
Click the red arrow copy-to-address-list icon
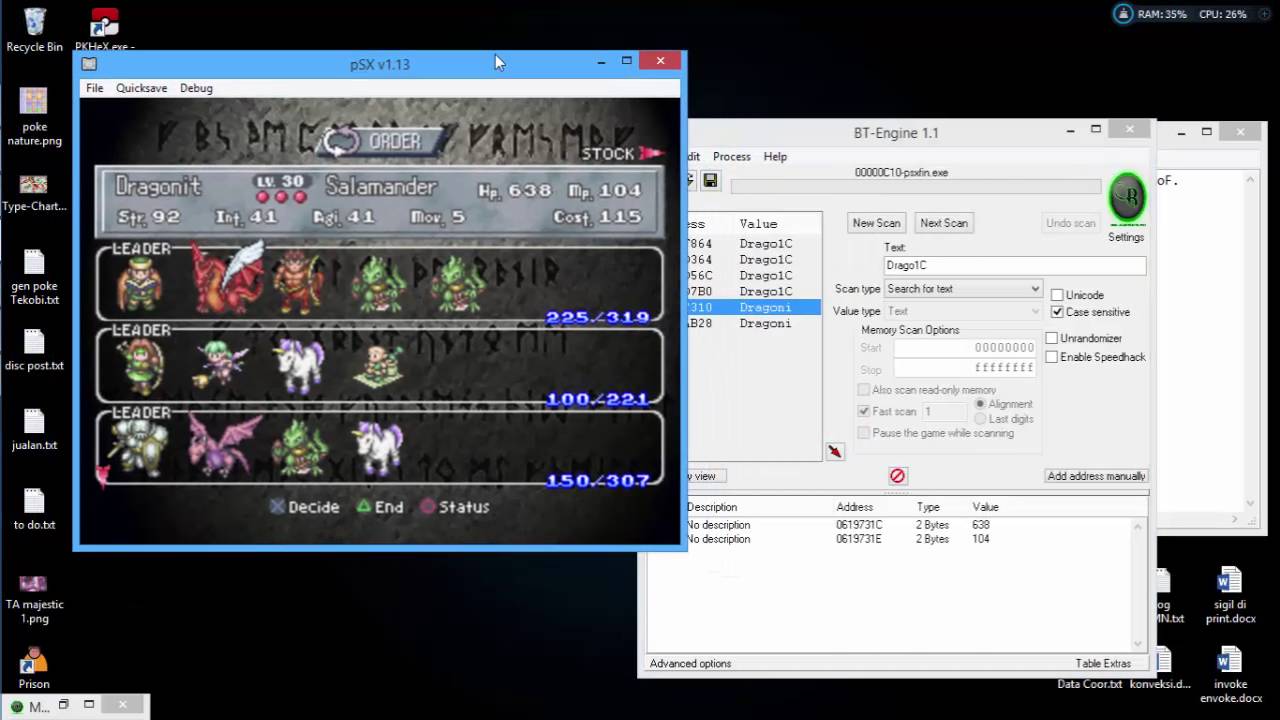tap(835, 452)
